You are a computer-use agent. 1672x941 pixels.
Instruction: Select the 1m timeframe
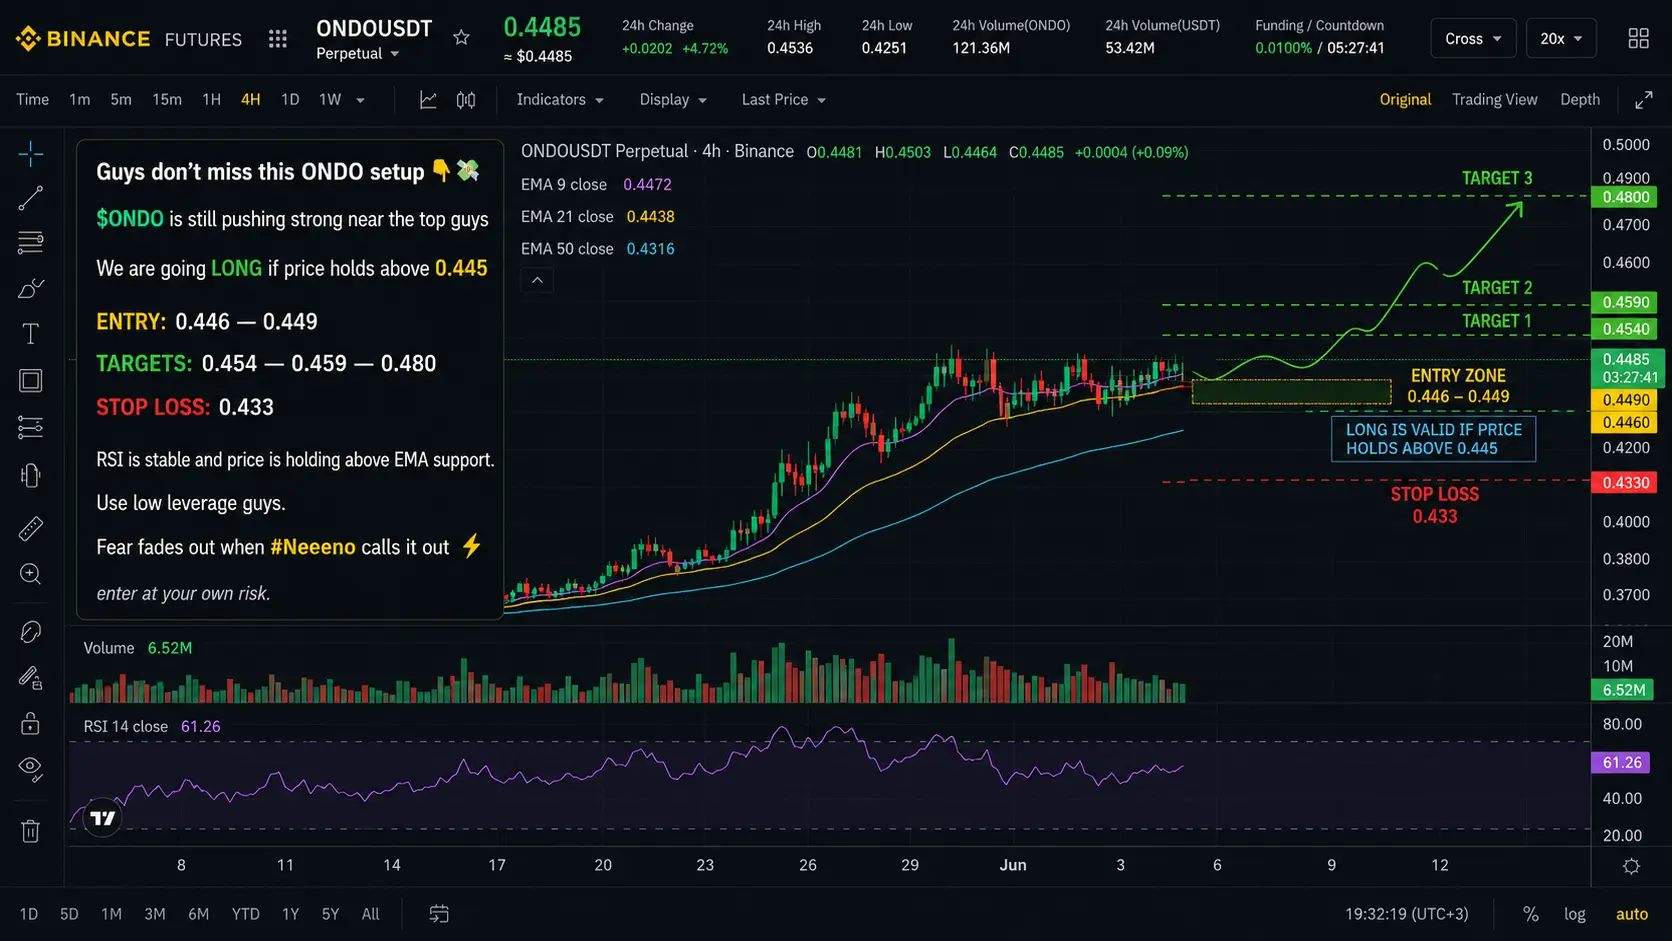tap(80, 100)
